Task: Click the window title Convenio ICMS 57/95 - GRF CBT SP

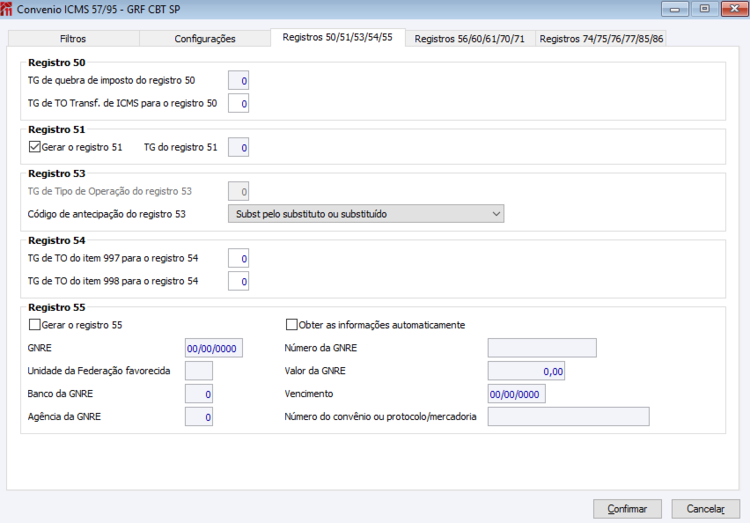Action: tap(99, 9)
